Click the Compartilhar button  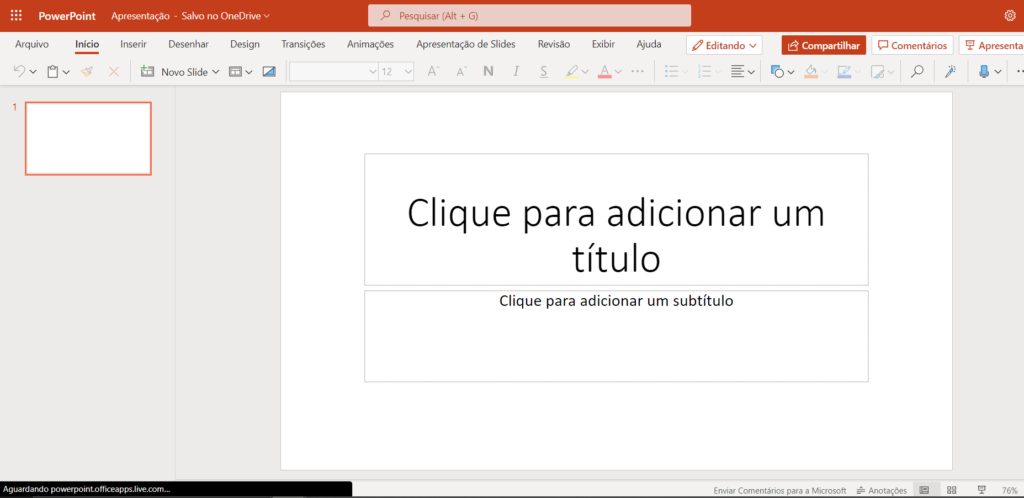[824, 45]
